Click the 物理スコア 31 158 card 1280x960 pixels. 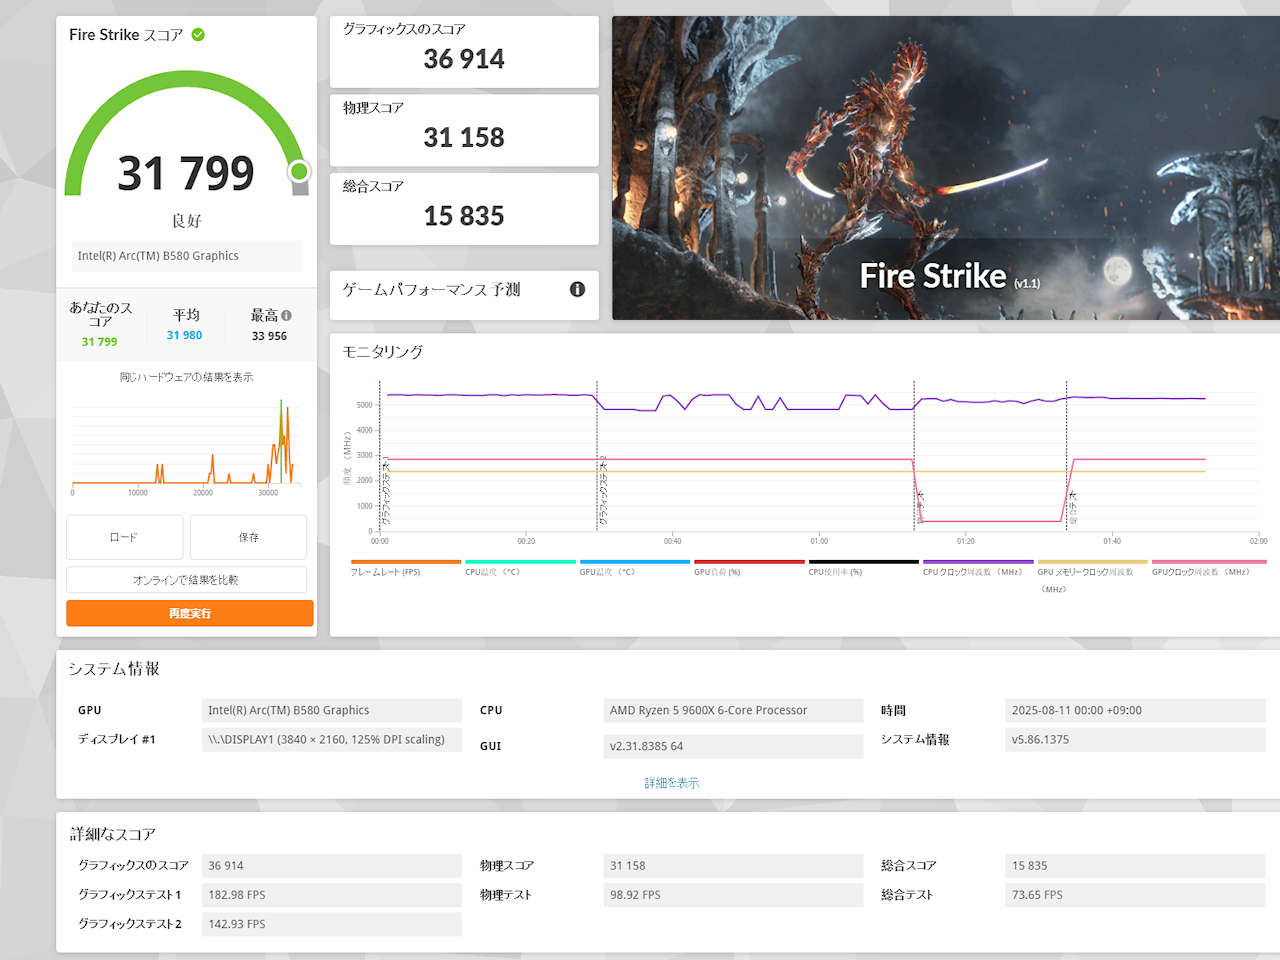coord(464,130)
